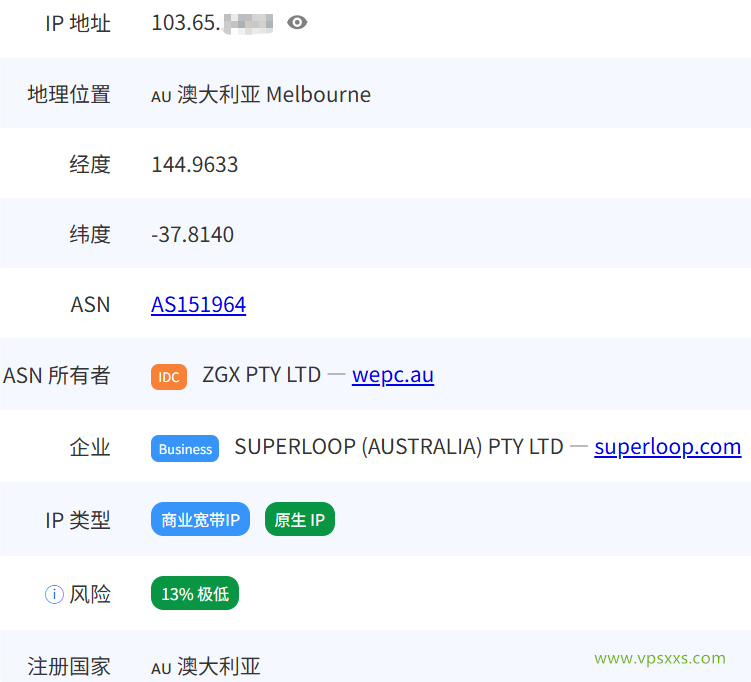
Task: Click the 经度 row label
Action: [90, 165]
